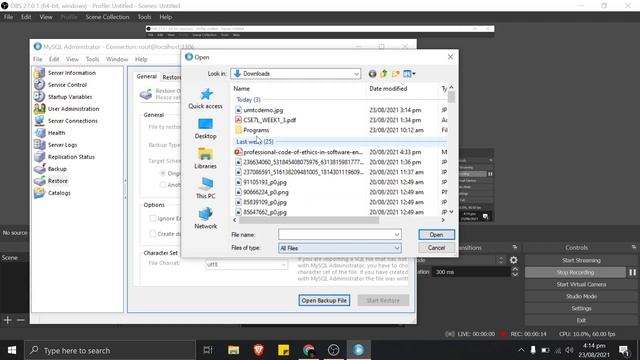Screen dimensions: 640x360
Task: Go to Network location
Action: coord(205,218)
